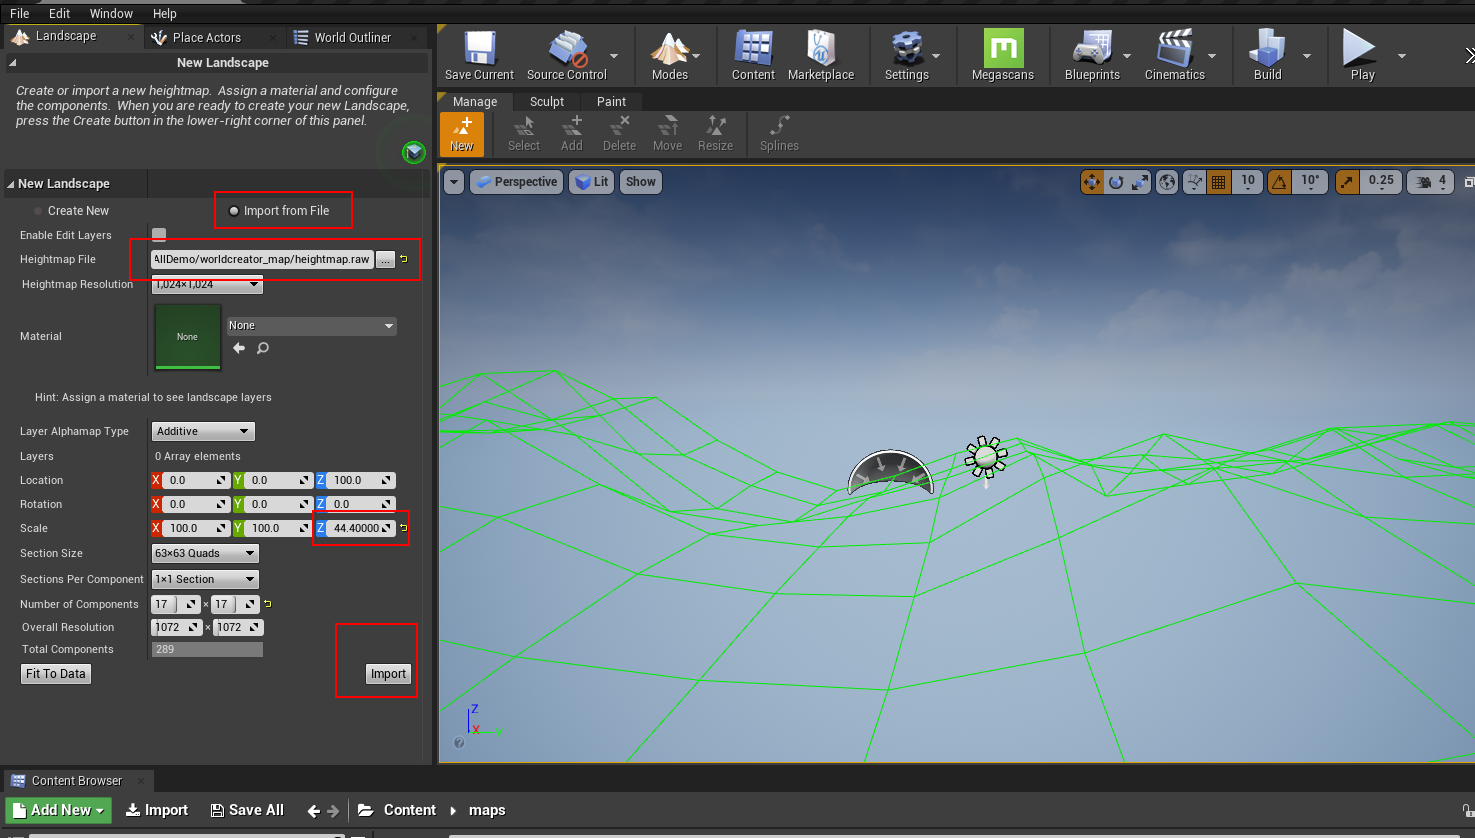The width and height of the screenshot is (1475, 838).
Task: Click the Import landscape button
Action: tap(388, 674)
